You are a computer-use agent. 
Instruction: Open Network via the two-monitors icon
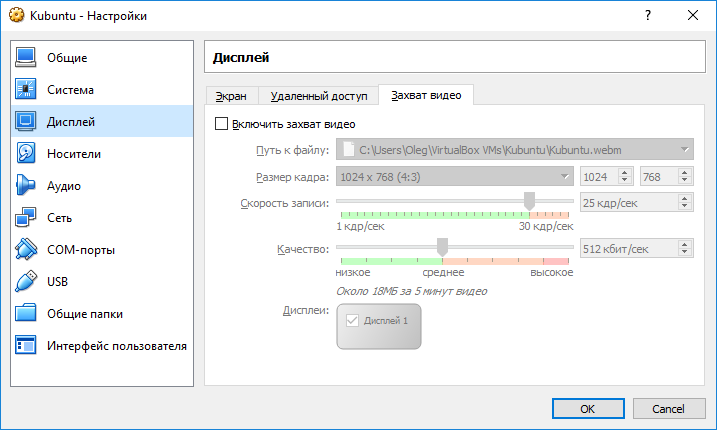point(25,217)
